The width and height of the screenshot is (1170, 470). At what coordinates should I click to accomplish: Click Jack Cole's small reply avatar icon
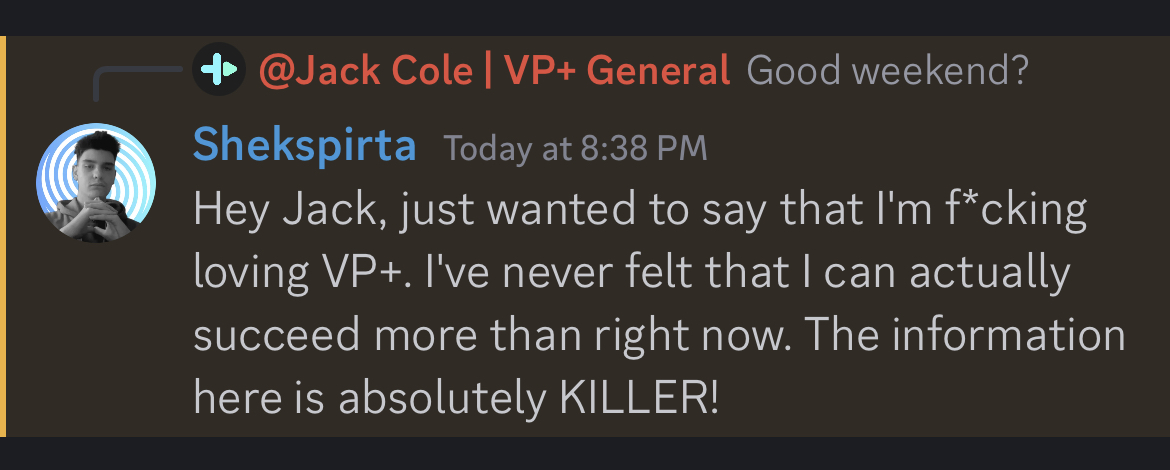220,70
